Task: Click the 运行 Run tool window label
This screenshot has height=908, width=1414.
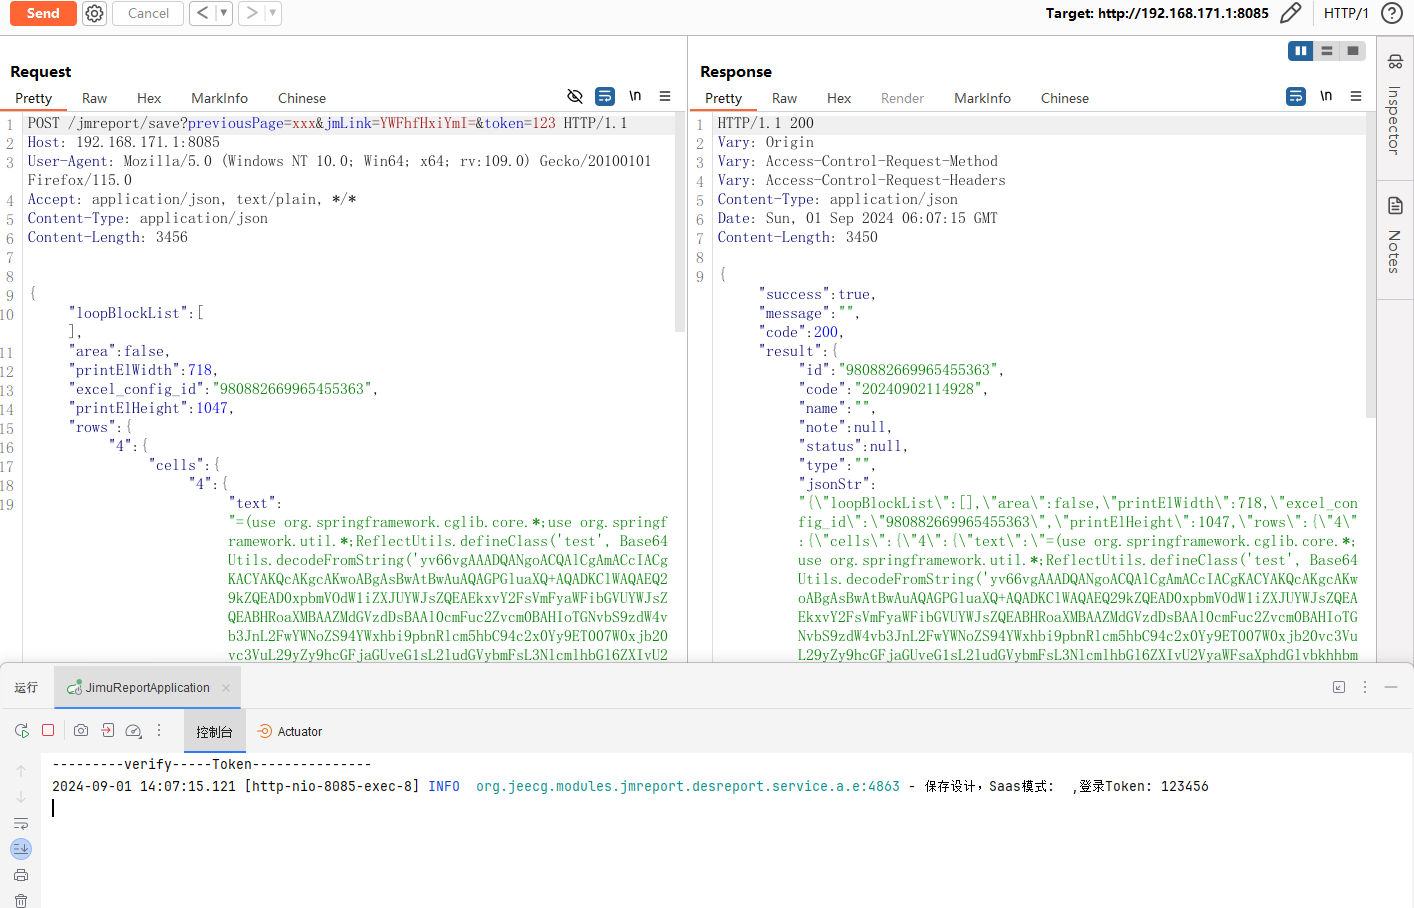Action: point(26,687)
